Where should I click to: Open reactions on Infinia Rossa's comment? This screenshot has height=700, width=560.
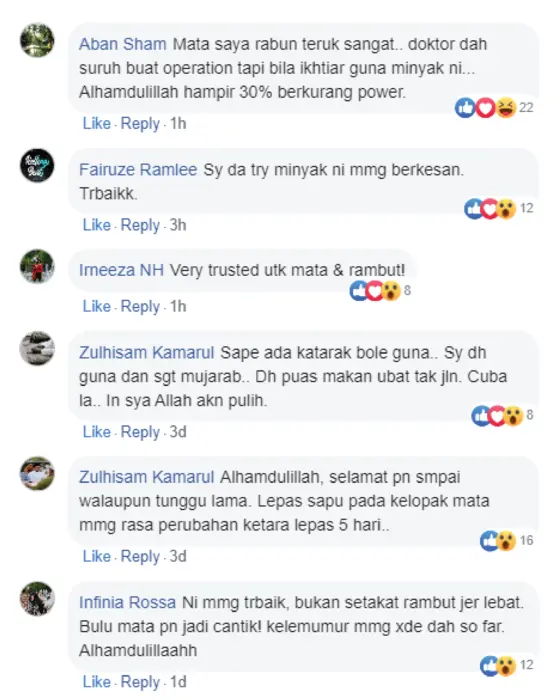[x=507, y=665]
